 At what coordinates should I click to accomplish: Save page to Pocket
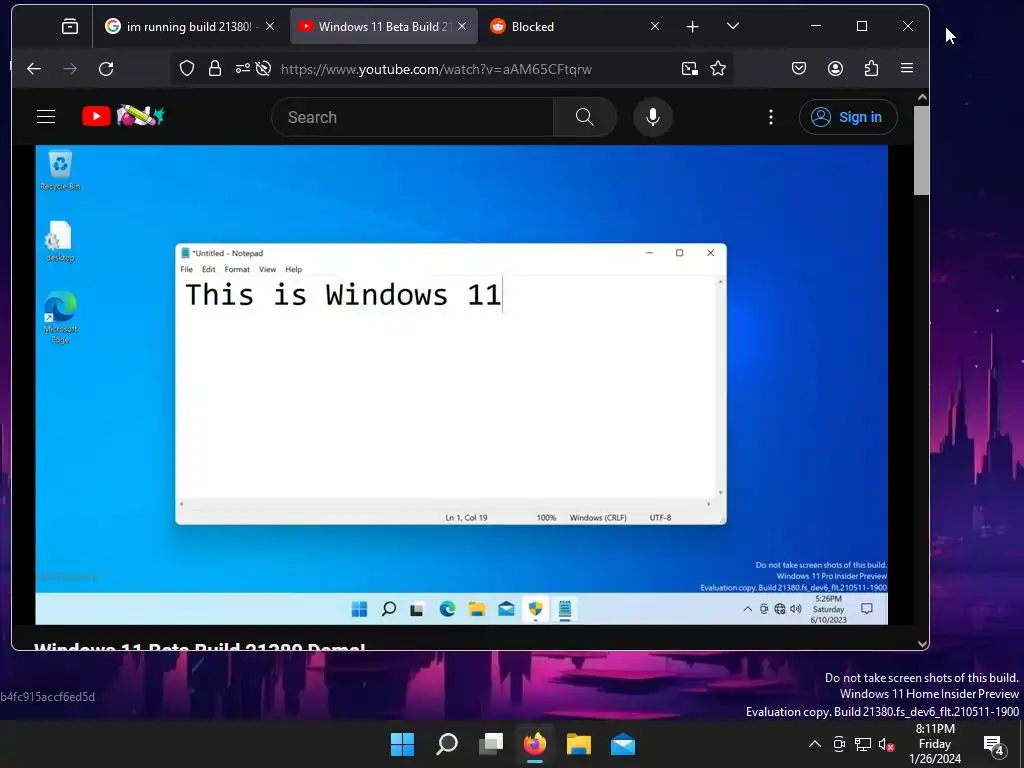[799, 69]
